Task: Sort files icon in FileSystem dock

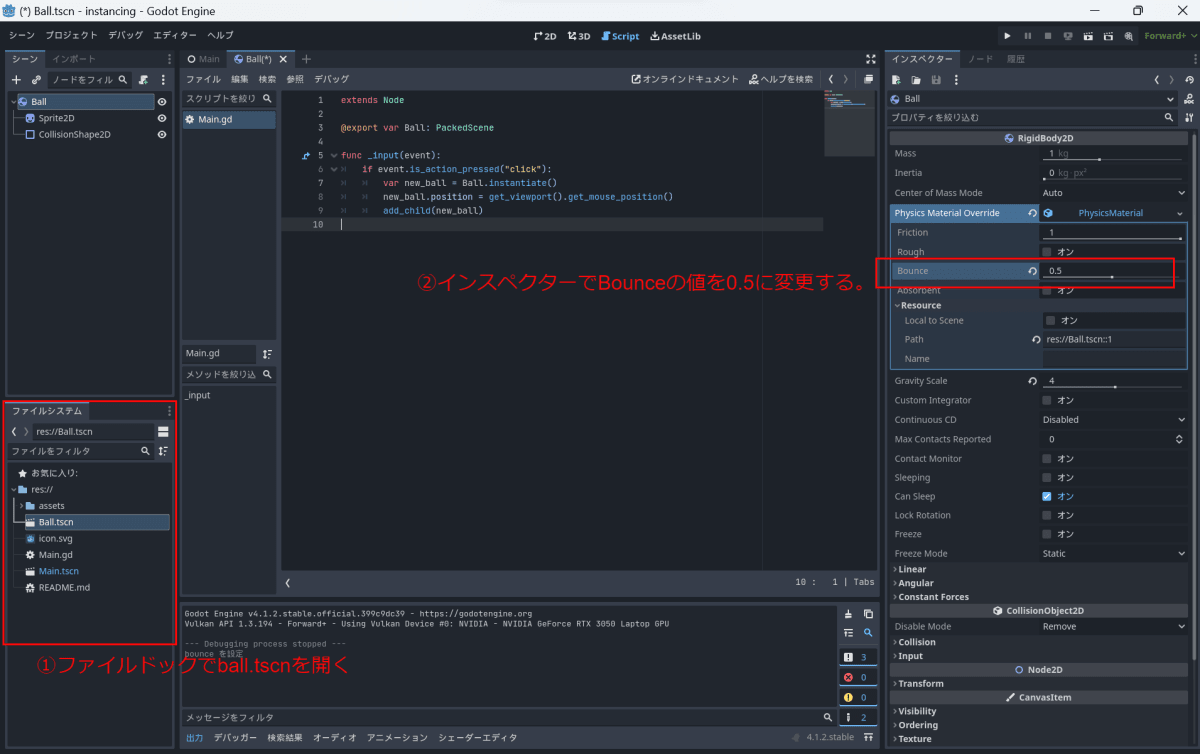Action: pos(163,452)
